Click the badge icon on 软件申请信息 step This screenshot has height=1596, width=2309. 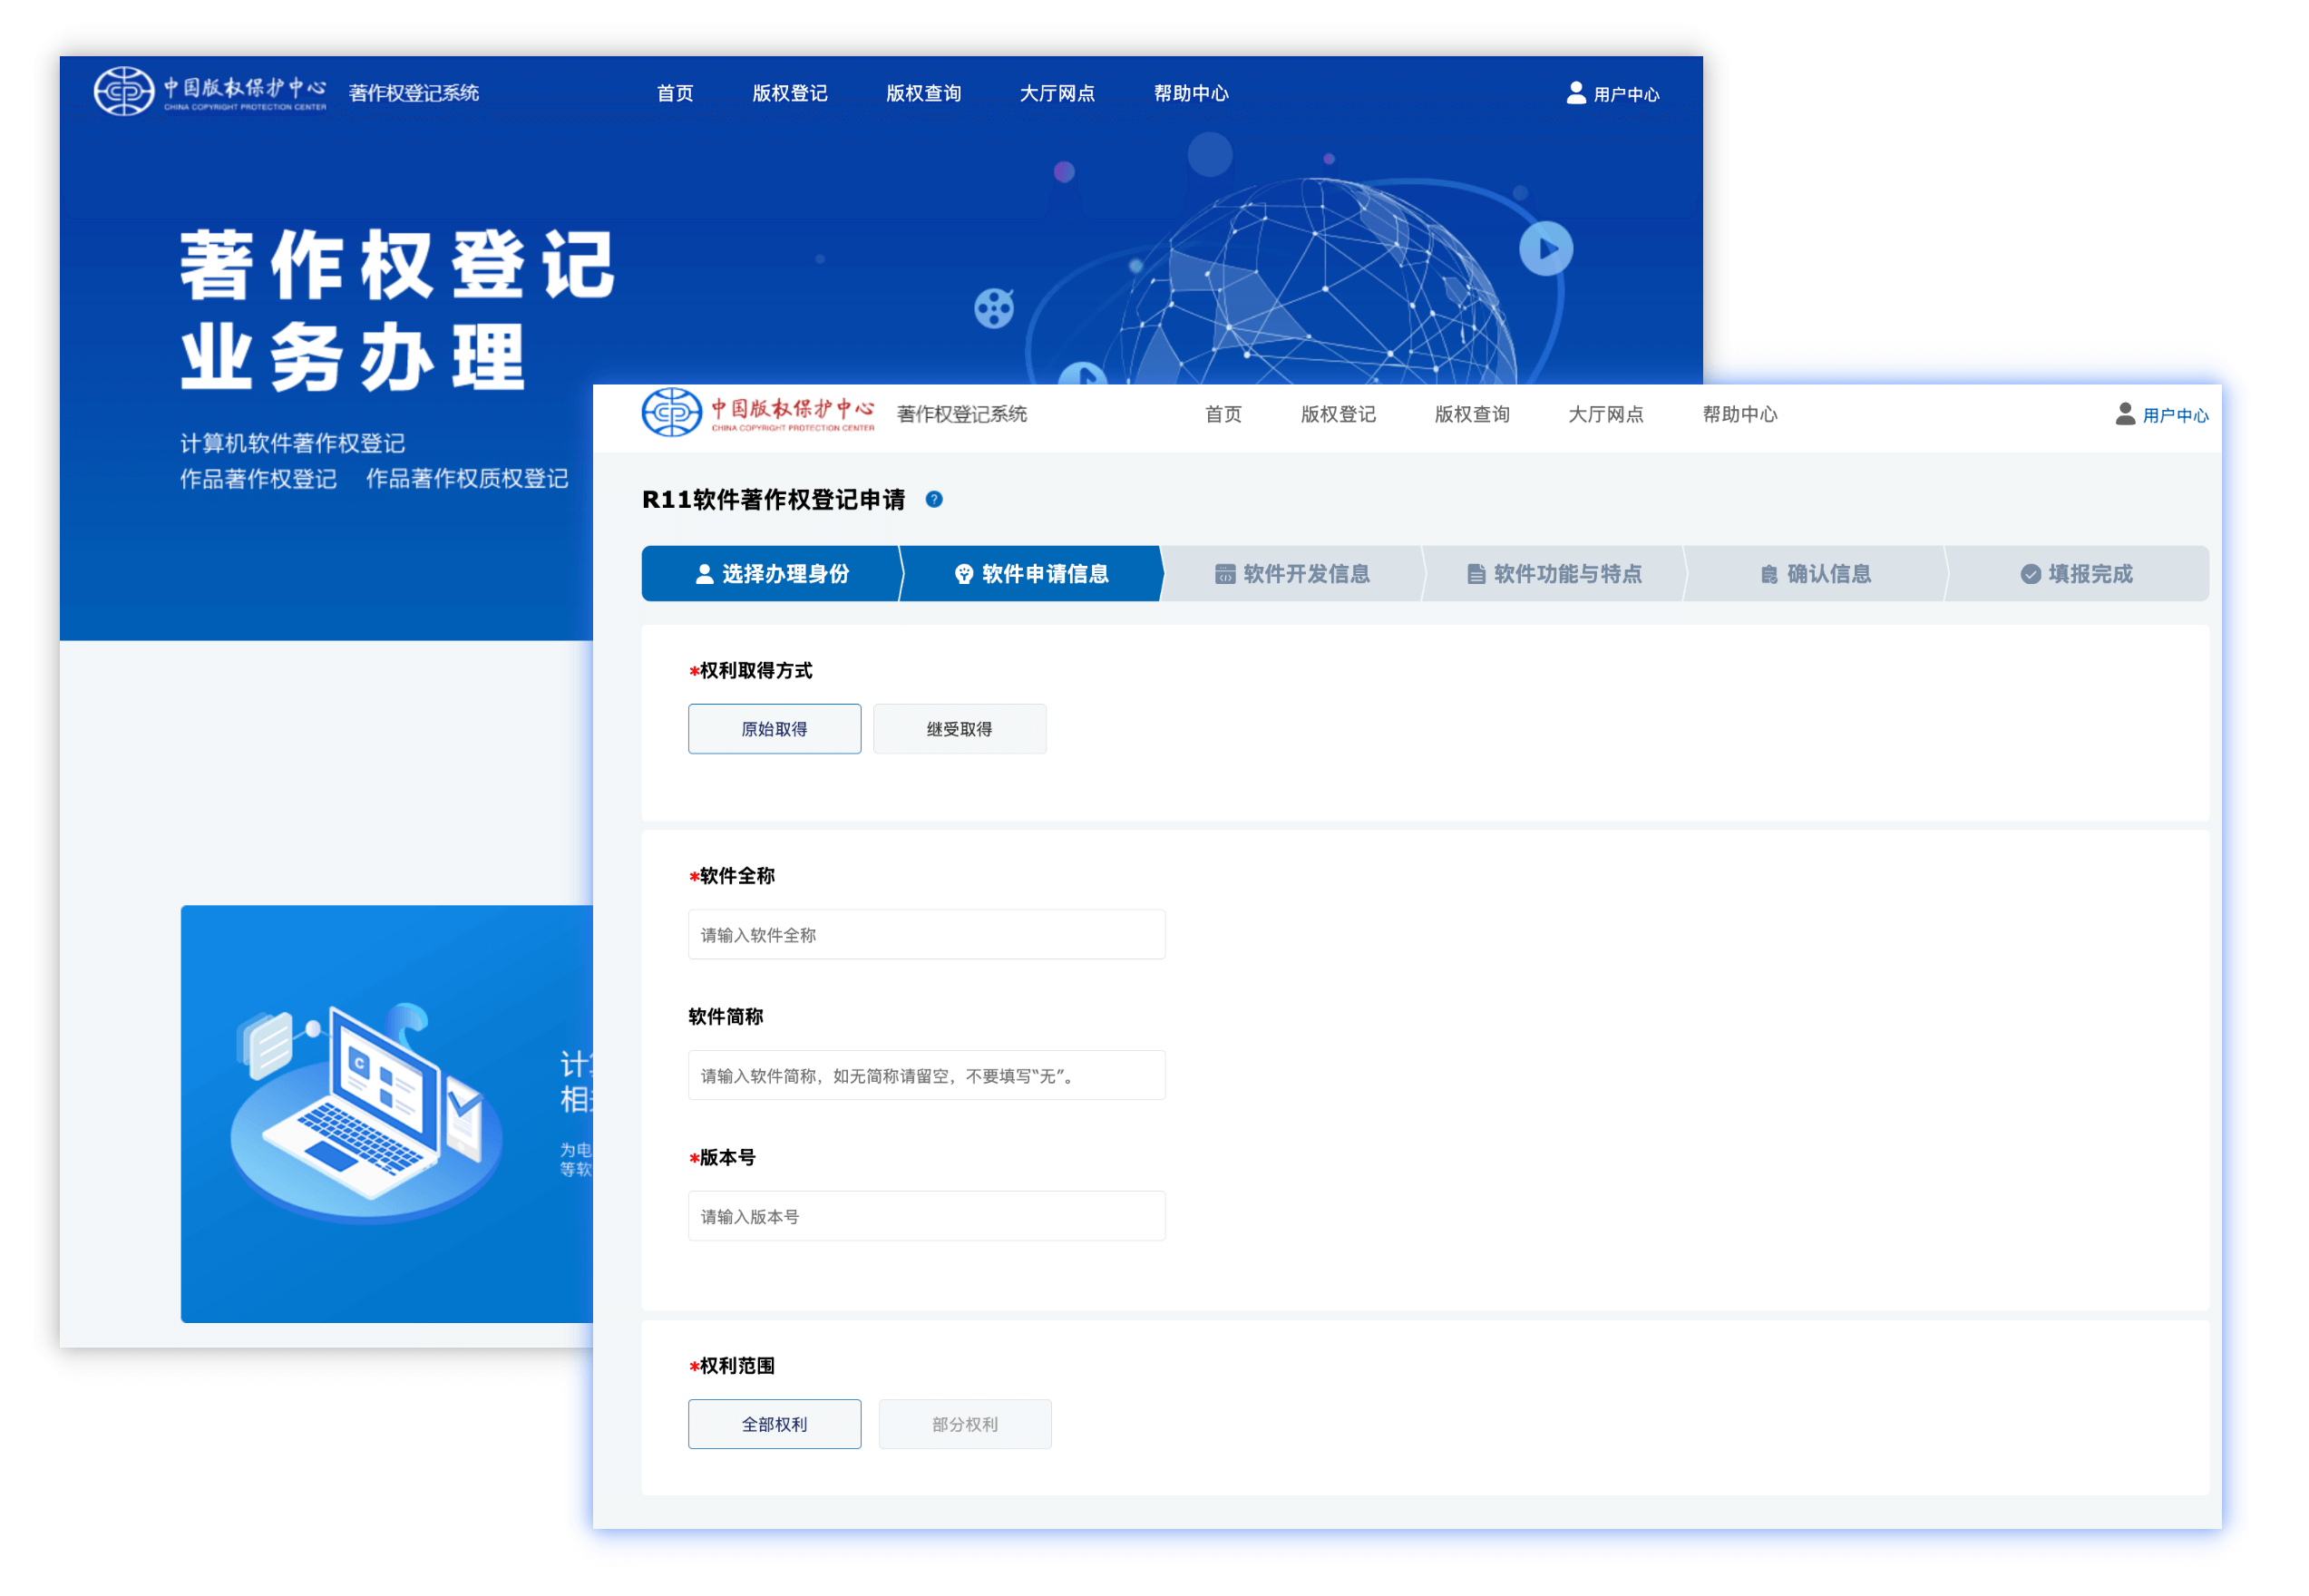pyautogui.click(x=963, y=574)
